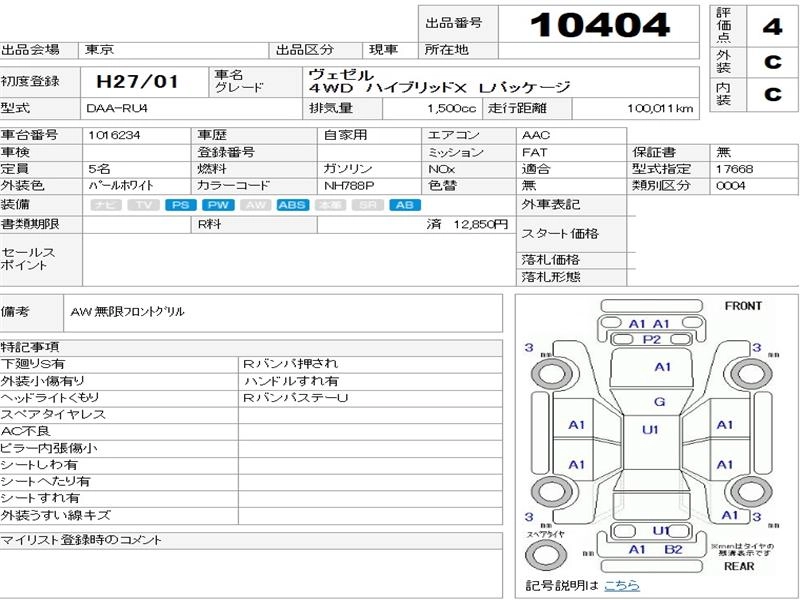Click the type designation number 17668

[x=734, y=169]
